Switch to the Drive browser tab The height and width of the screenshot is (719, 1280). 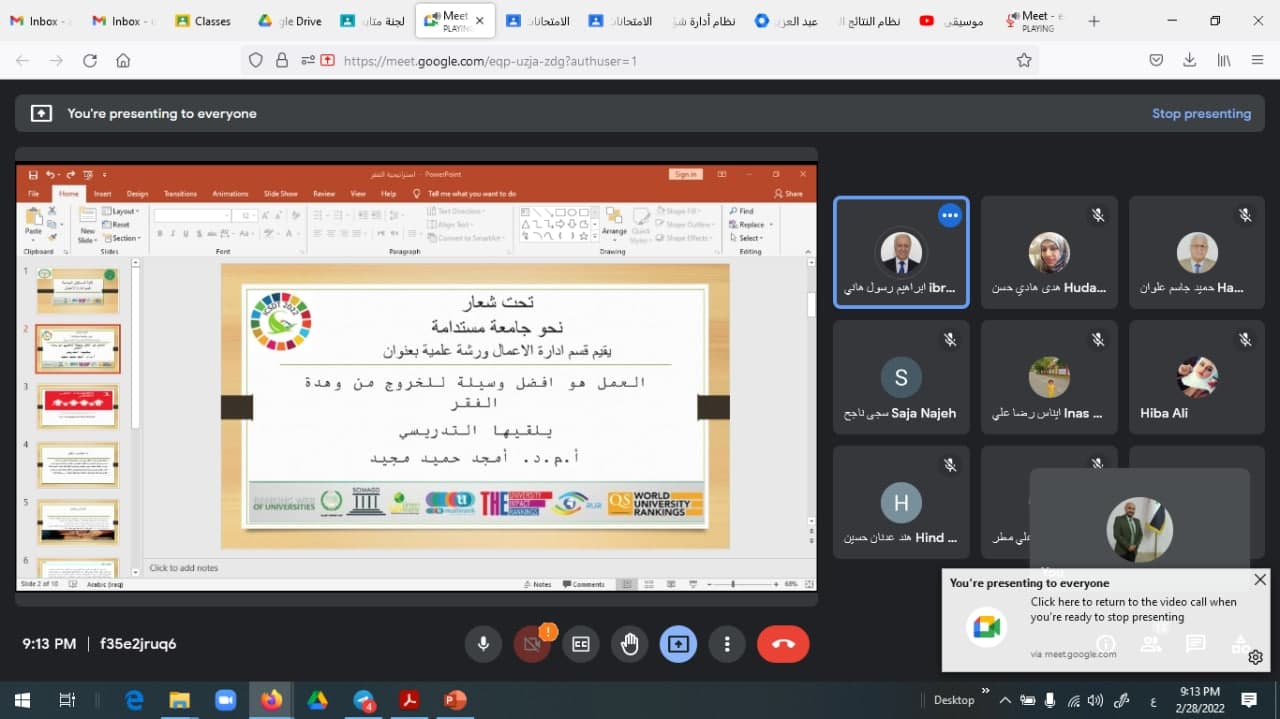pos(289,21)
